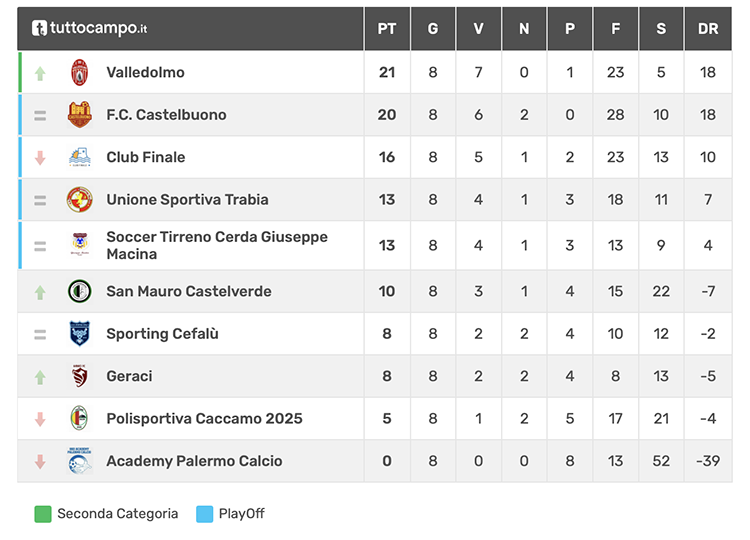Click the green Seconda Categoria legend swatch
Viewport: 750px width, 540px height.
tap(43, 514)
